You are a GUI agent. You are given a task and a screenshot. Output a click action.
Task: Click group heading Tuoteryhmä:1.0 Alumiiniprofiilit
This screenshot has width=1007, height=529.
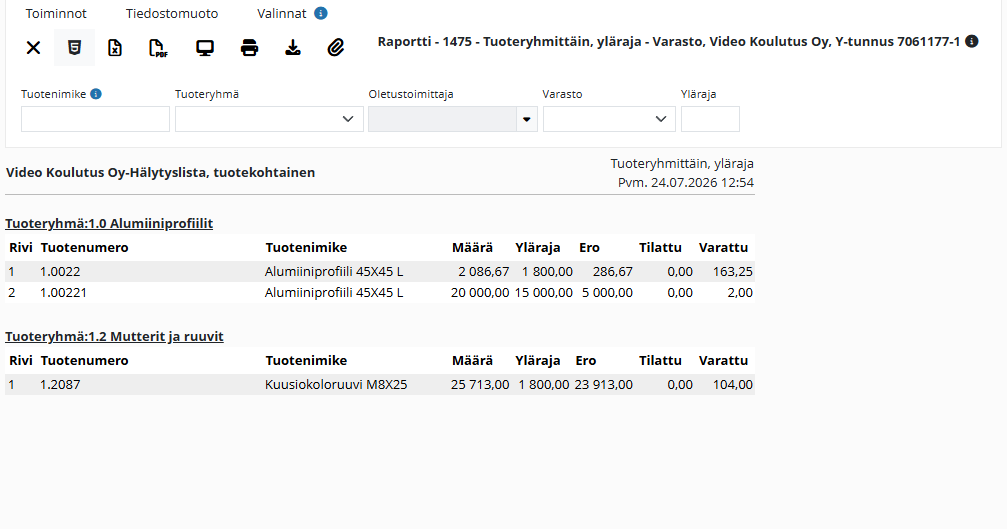tap(109, 223)
